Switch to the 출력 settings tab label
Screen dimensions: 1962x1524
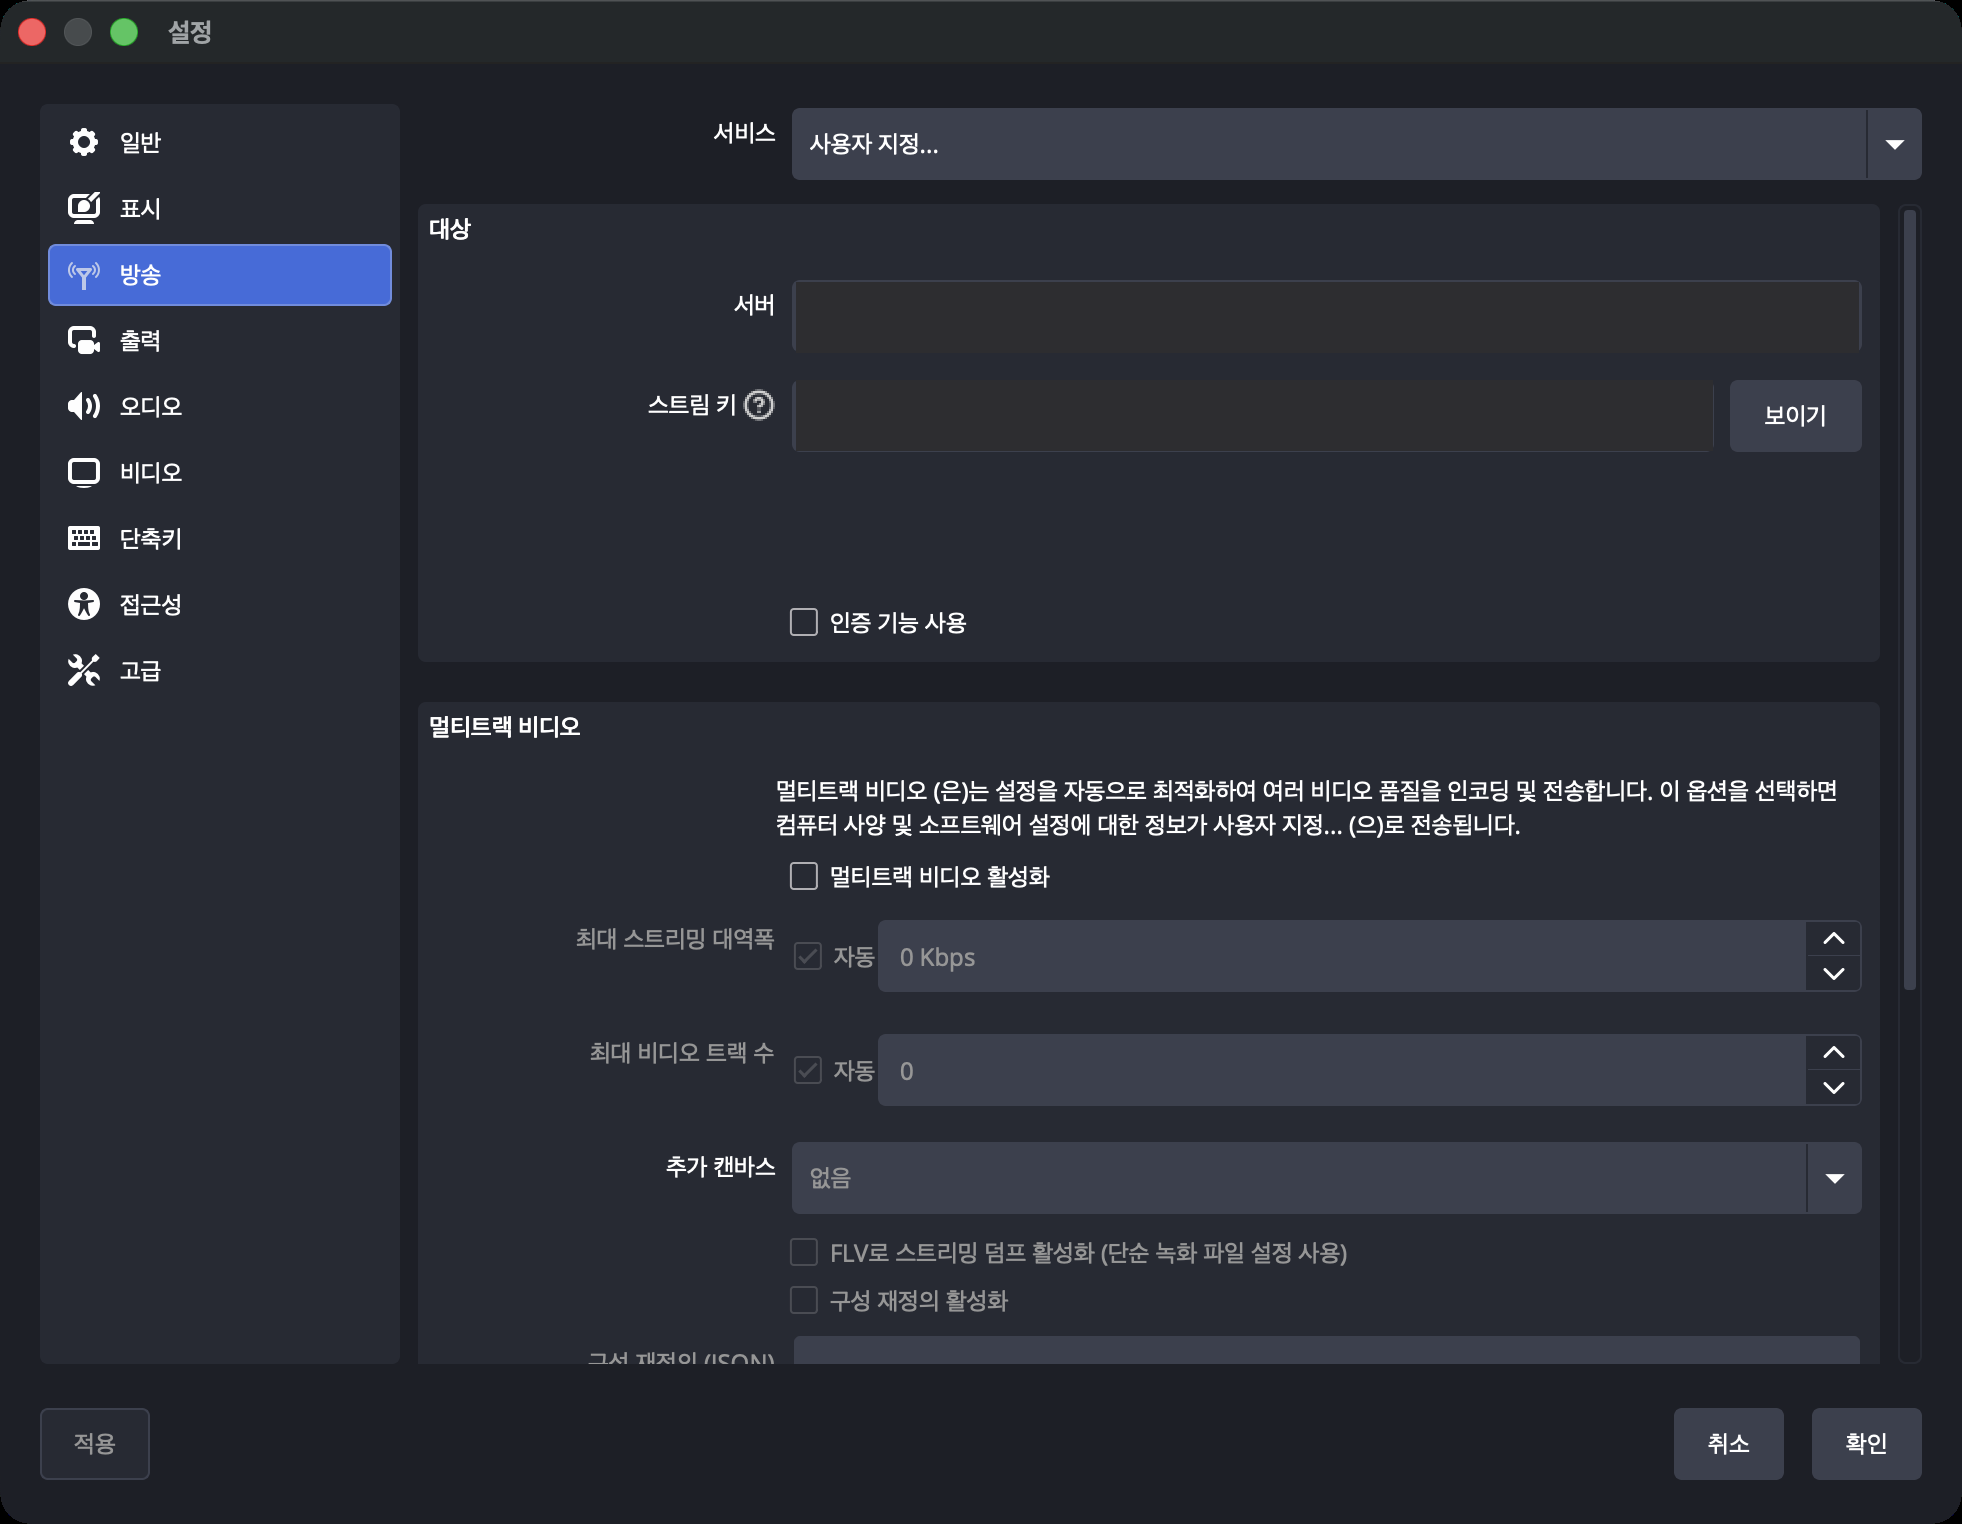140,340
